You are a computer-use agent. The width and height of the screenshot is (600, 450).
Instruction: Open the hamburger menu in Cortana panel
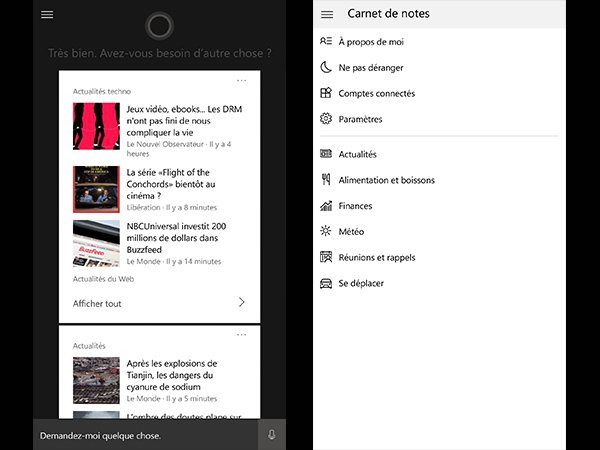pyautogui.click(x=47, y=15)
